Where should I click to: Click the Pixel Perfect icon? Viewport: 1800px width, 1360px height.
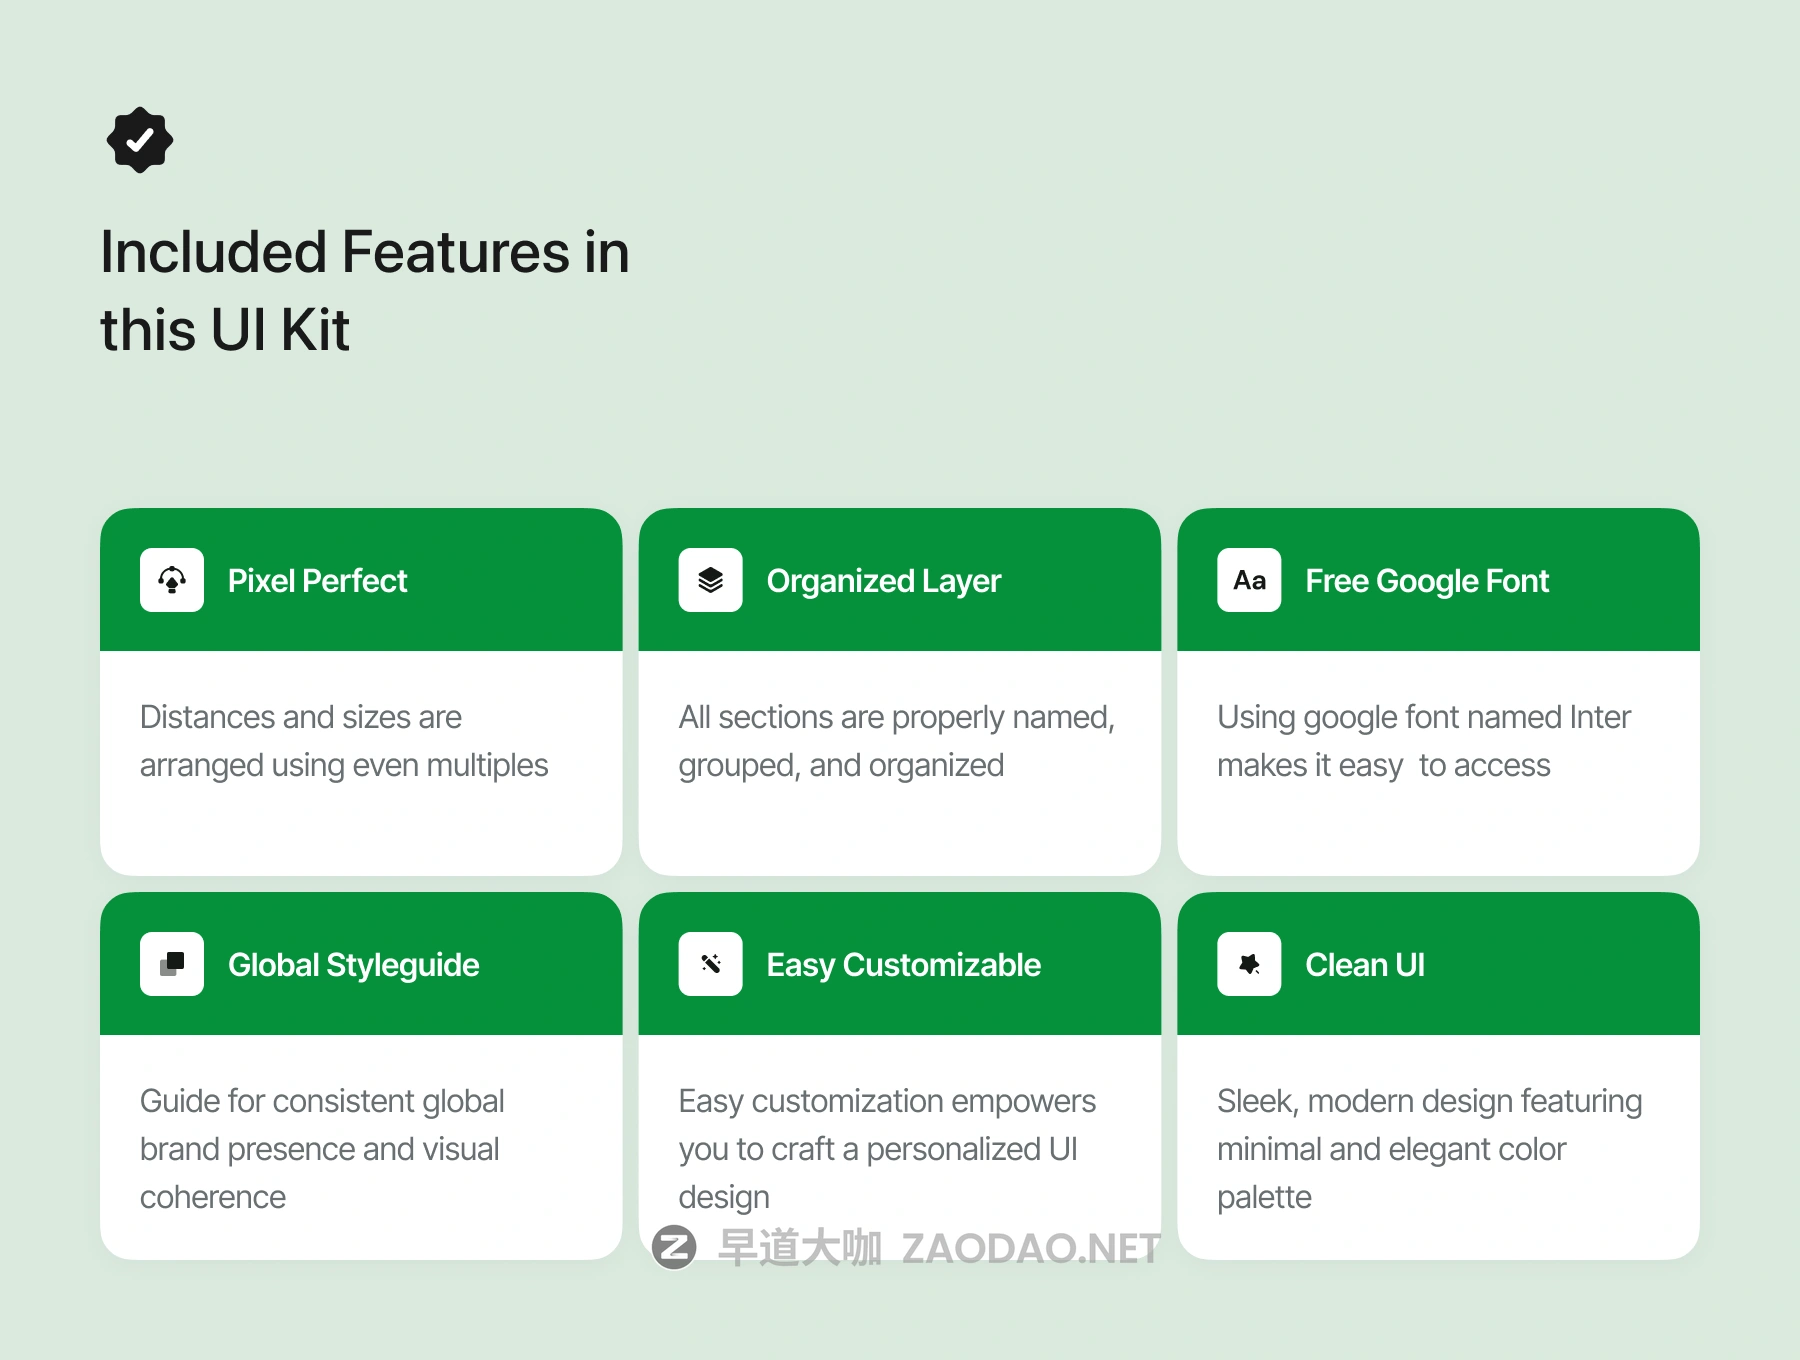coord(172,580)
